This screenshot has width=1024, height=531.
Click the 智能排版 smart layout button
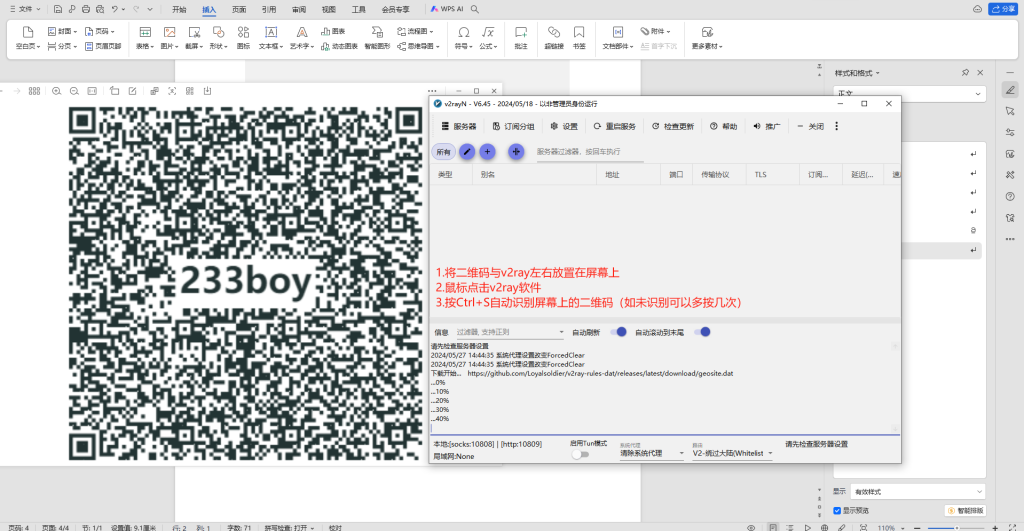[966, 510]
